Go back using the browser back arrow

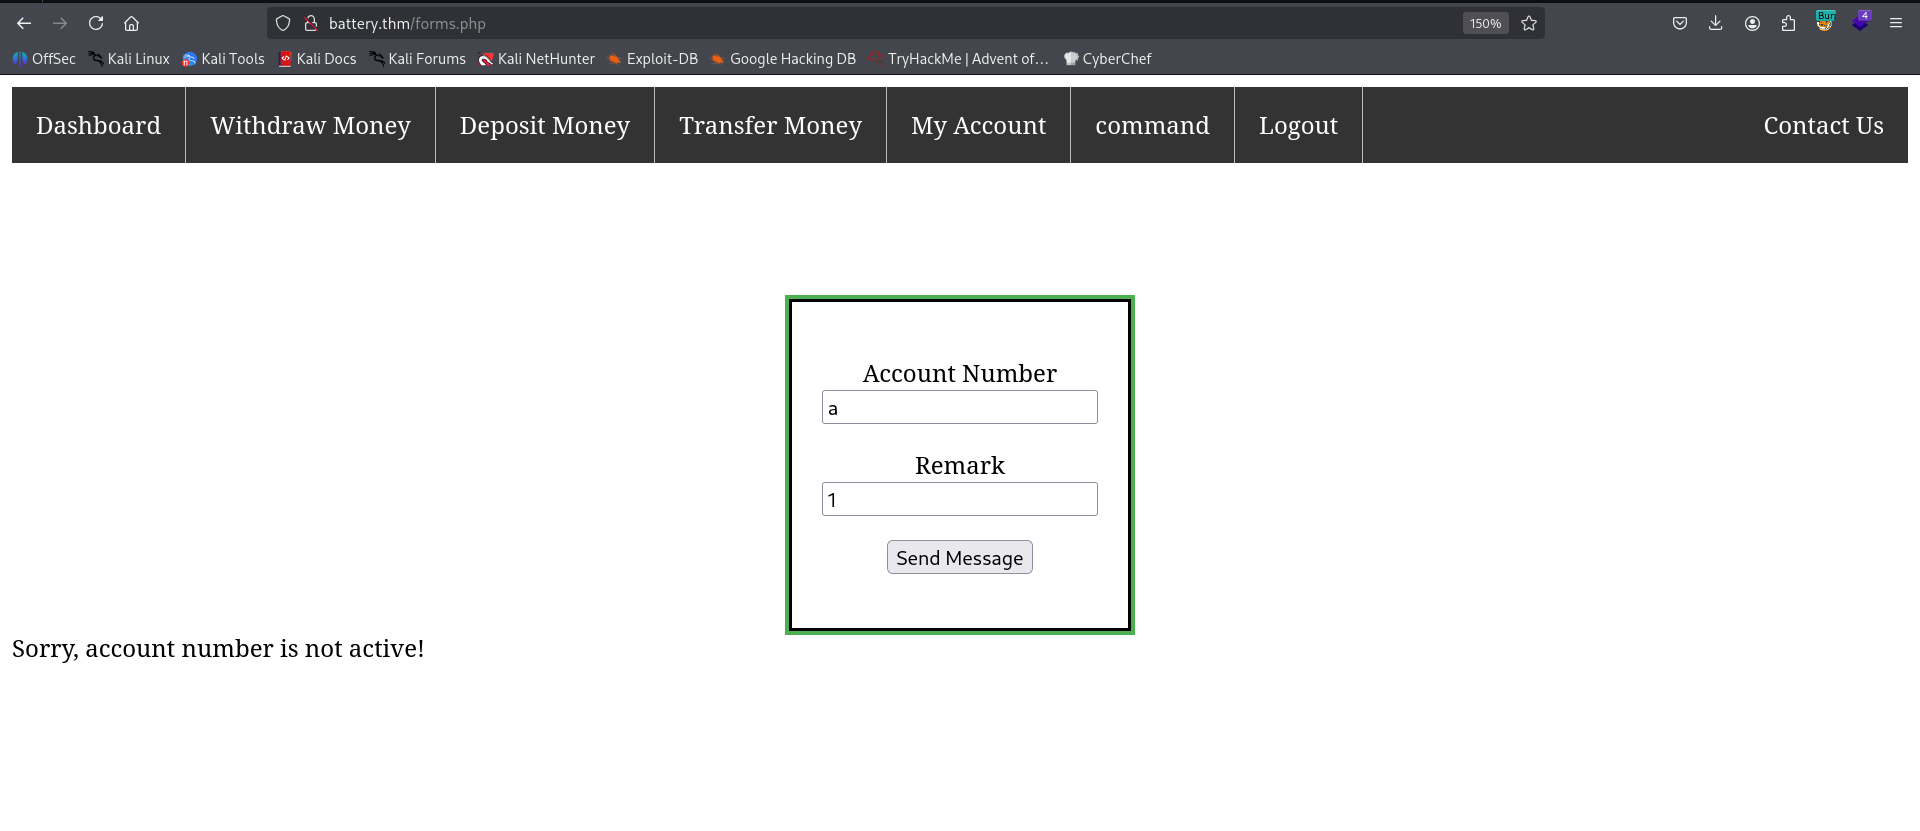pyautogui.click(x=24, y=23)
